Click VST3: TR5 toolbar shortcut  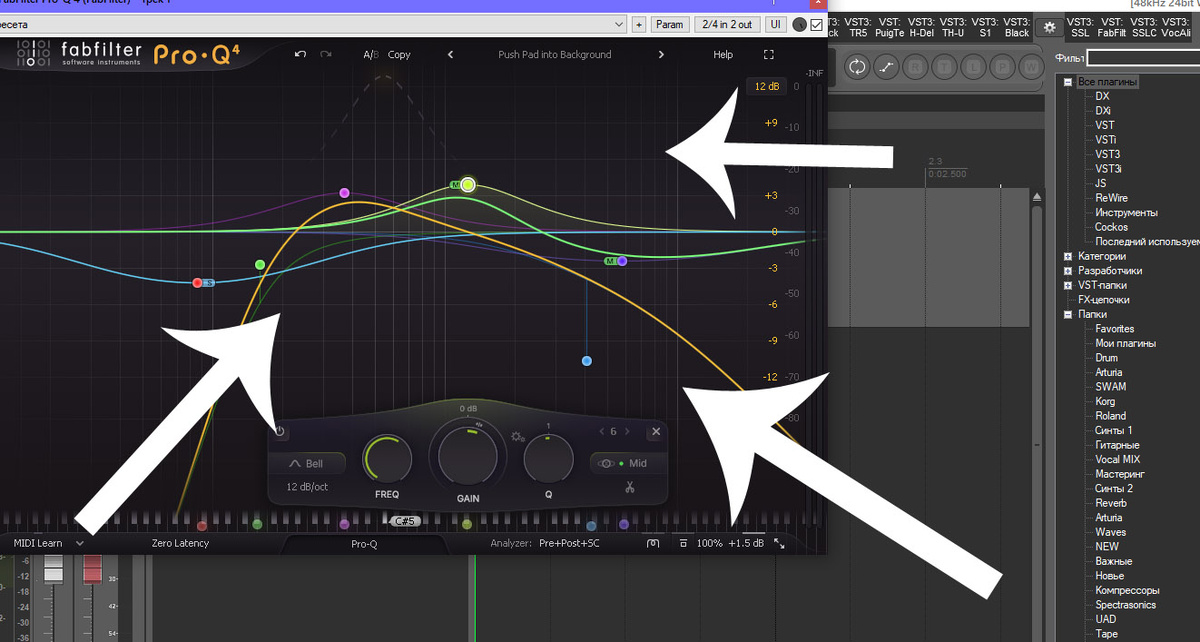(x=858, y=27)
